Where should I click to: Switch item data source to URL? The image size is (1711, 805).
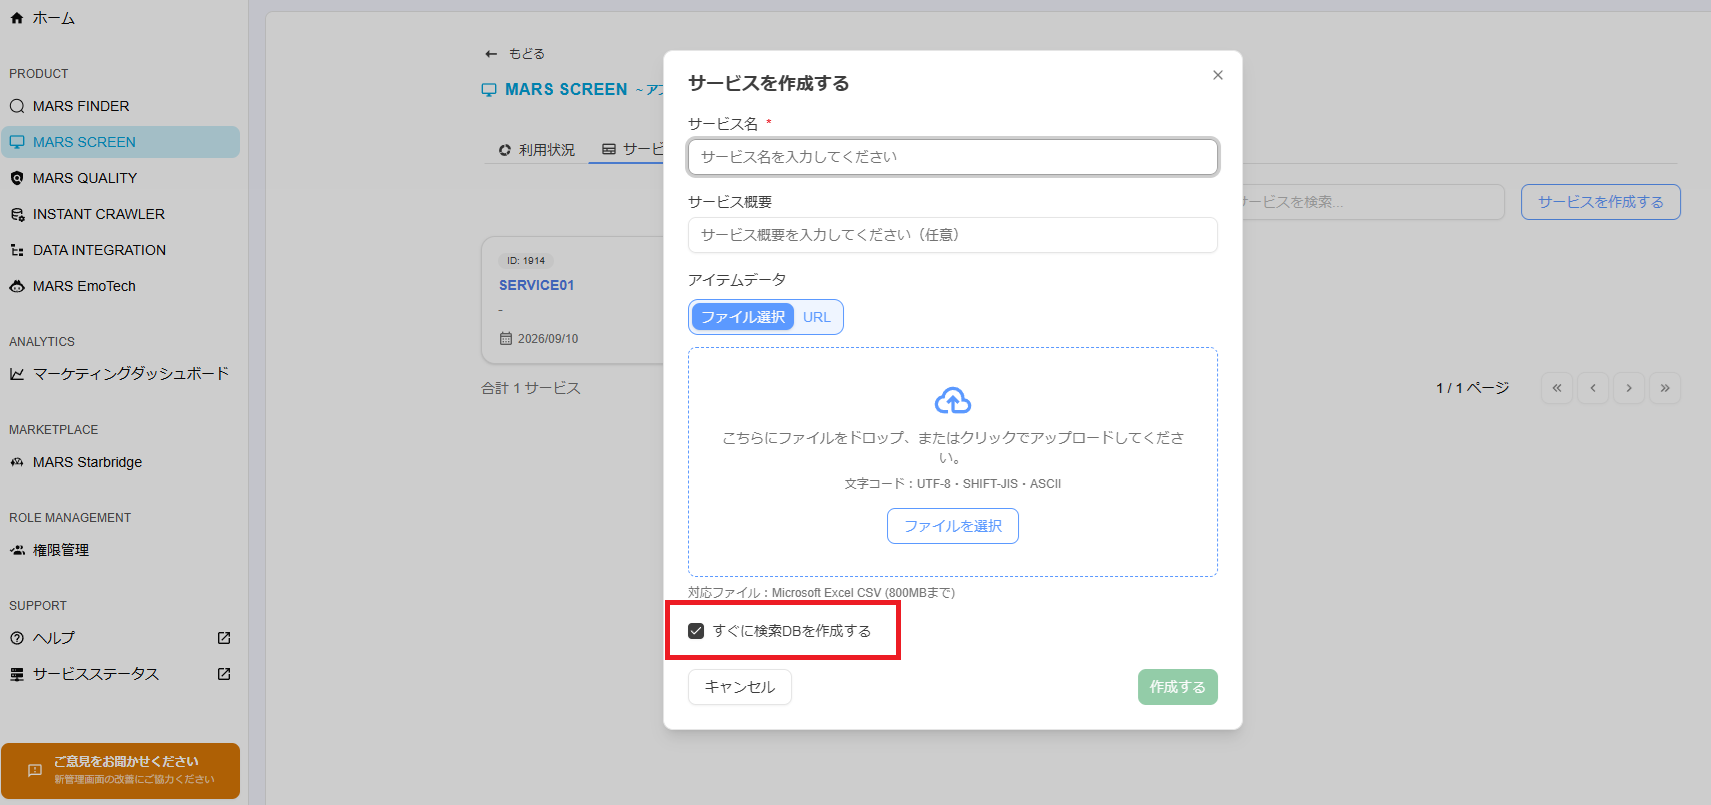click(x=817, y=317)
